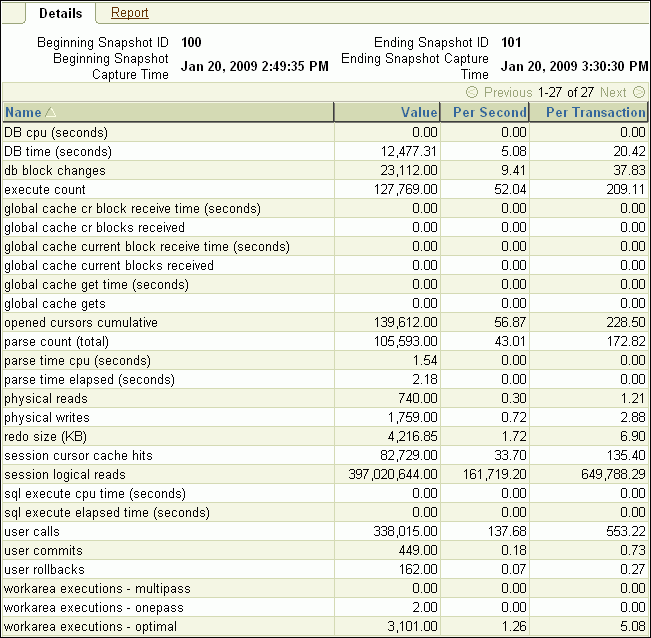Click the ascending sort triangle beside Name
The image size is (651, 638).
tap(51, 113)
